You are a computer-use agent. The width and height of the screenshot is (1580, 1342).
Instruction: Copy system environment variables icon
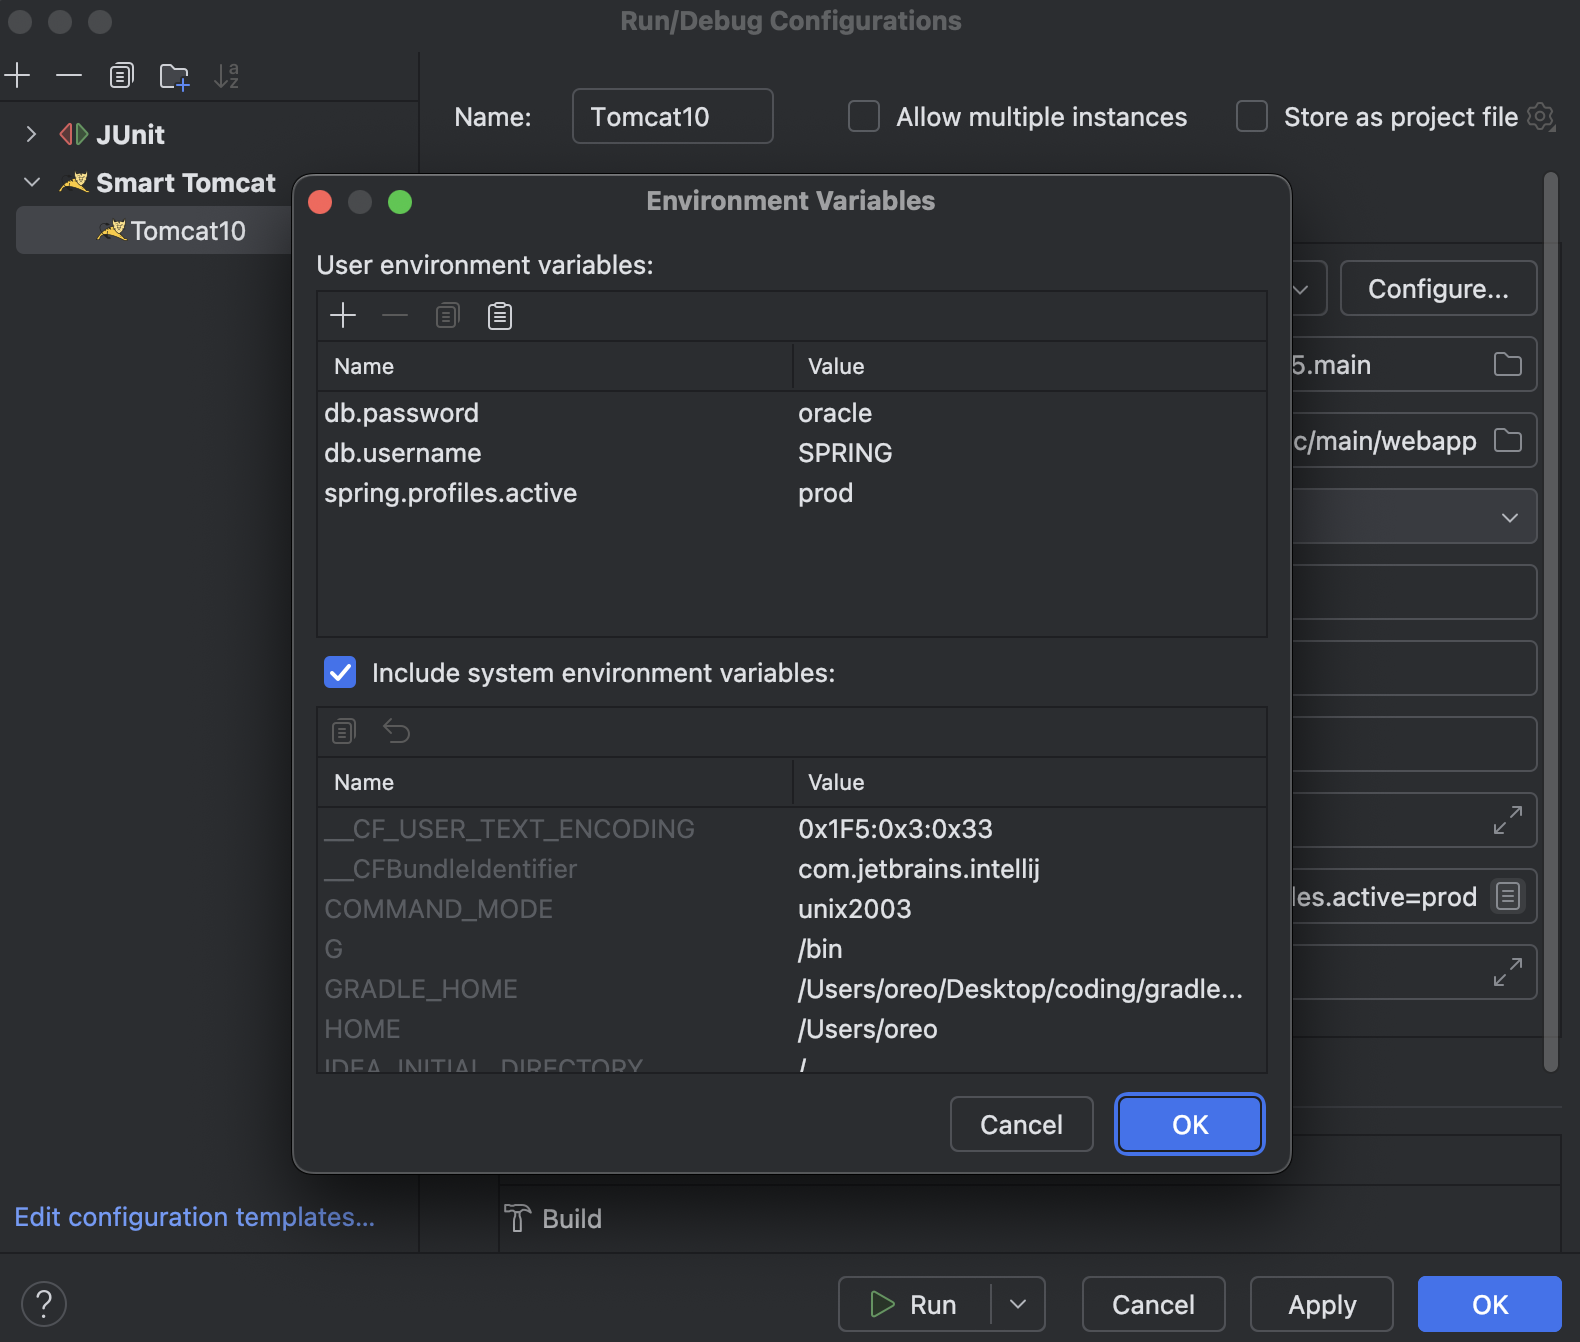tap(344, 732)
